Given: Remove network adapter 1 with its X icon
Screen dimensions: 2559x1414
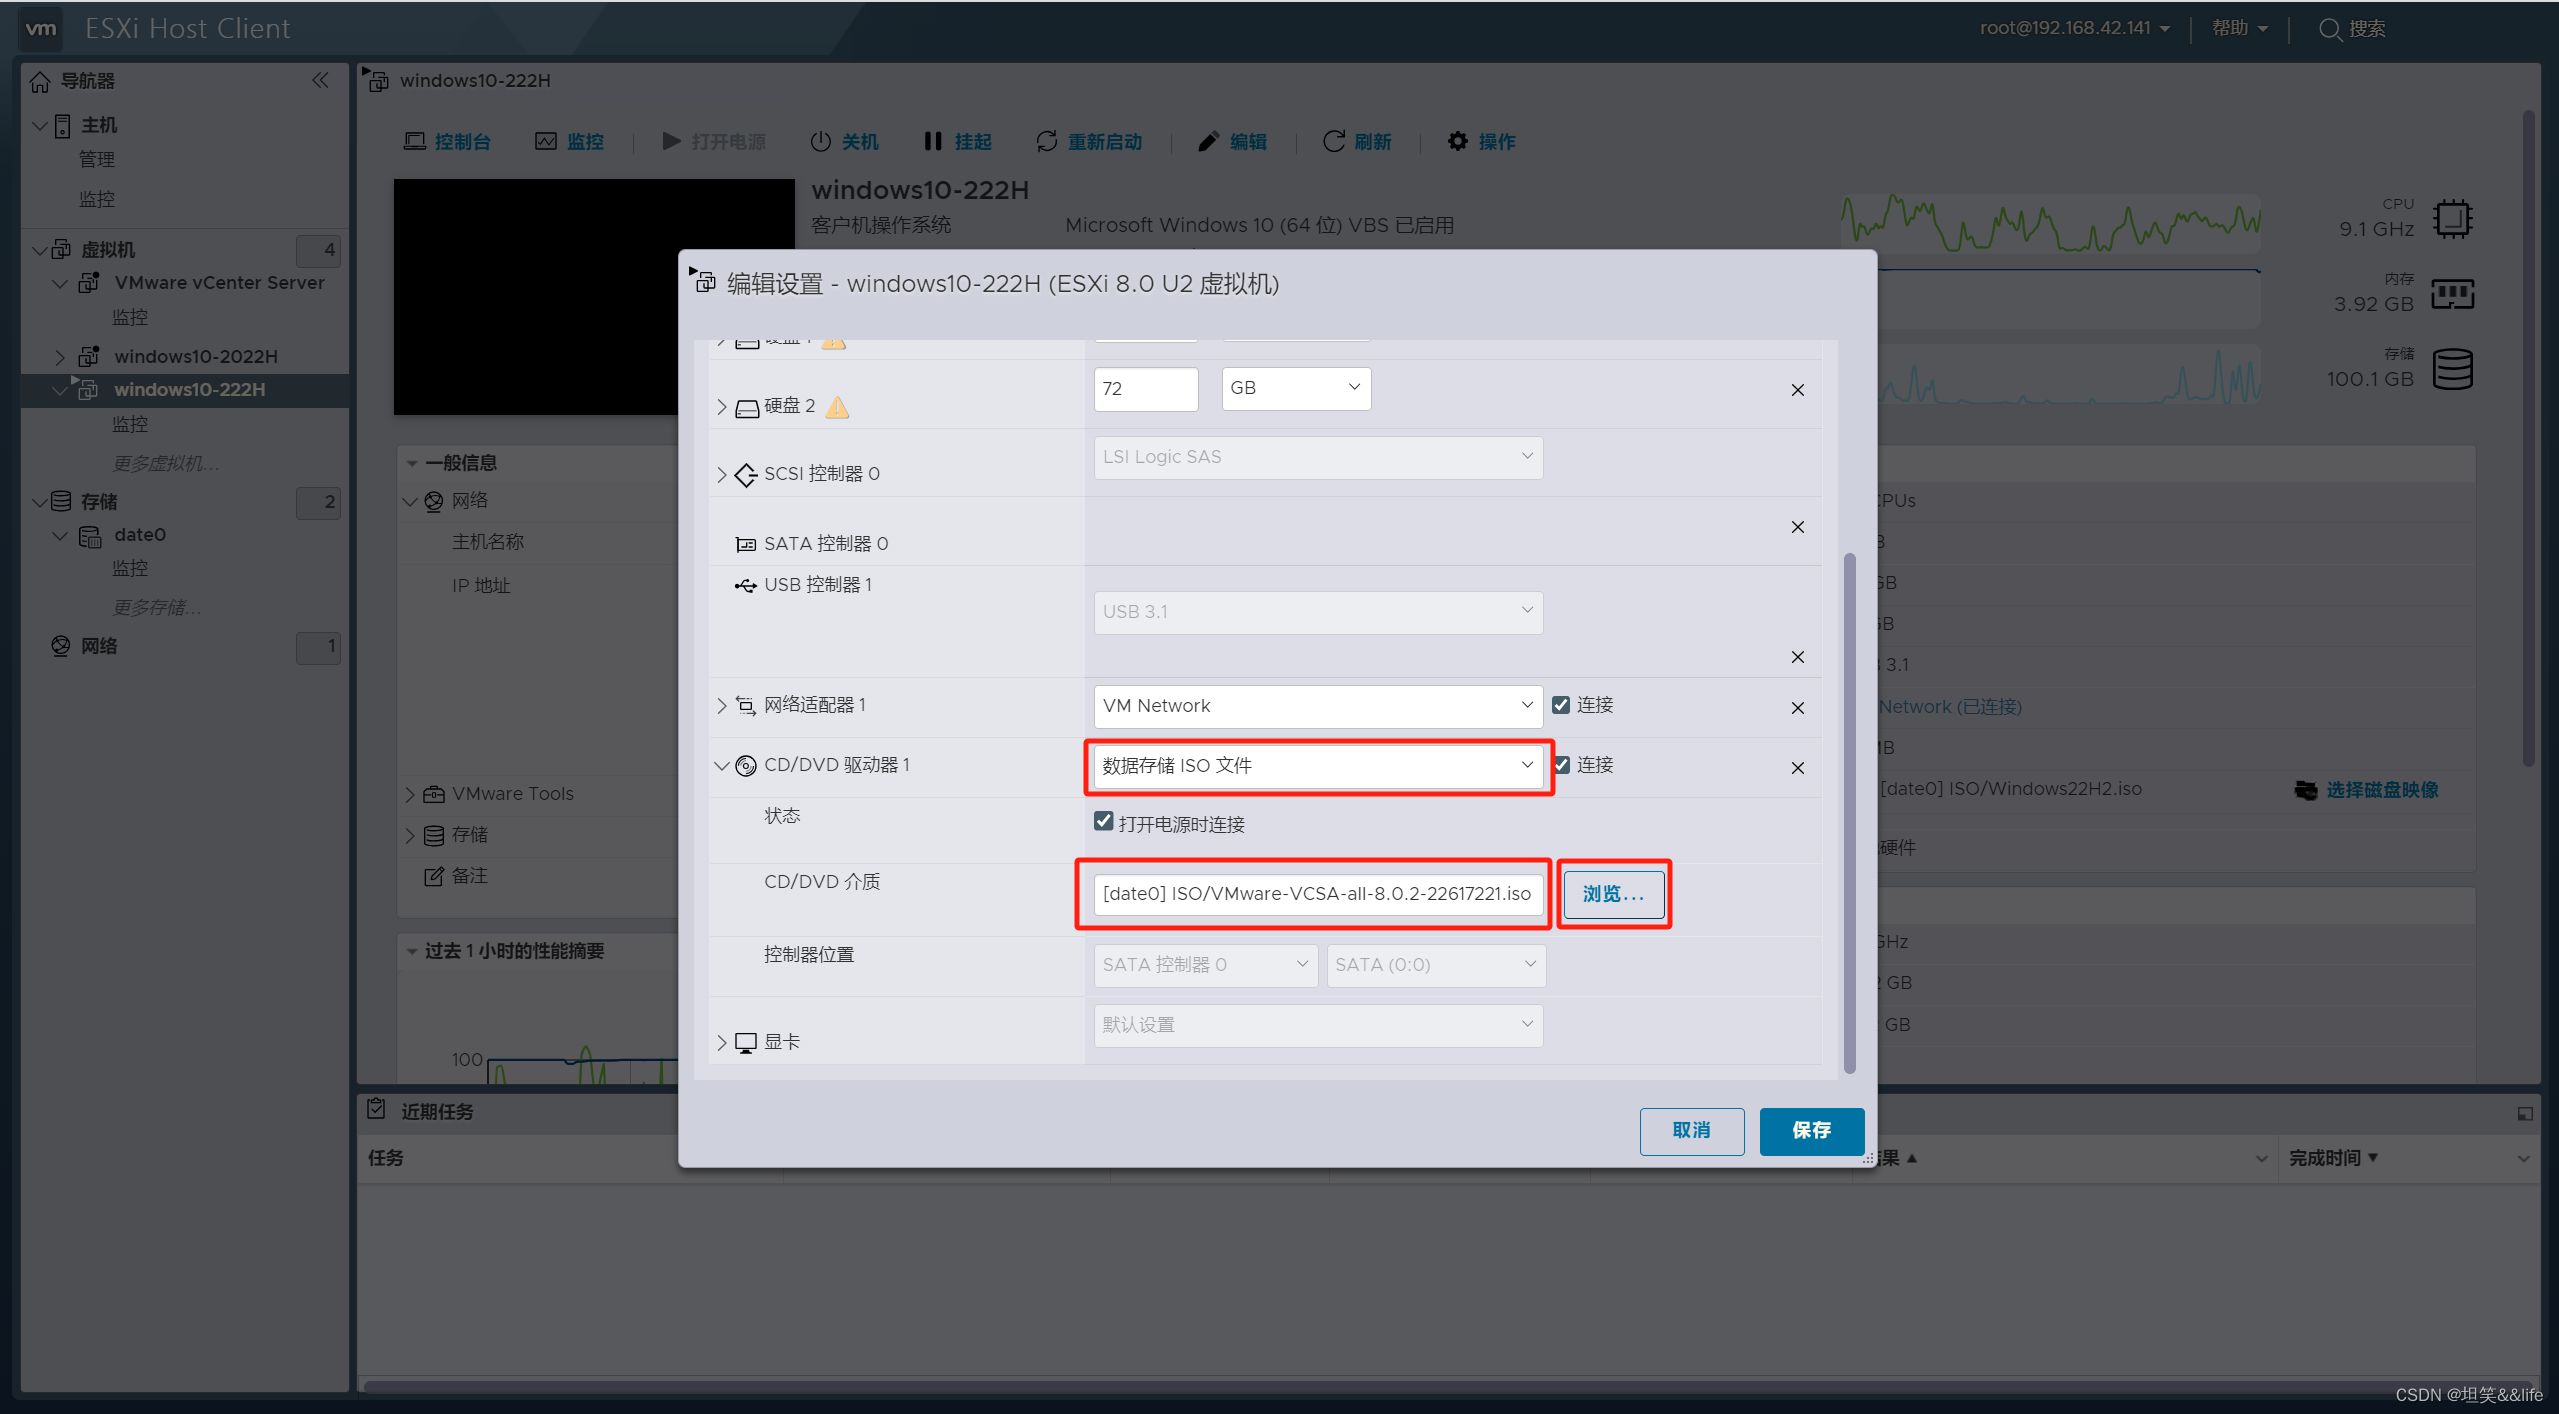Looking at the screenshot, I should pyautogui.click(x=1797, y=708).
